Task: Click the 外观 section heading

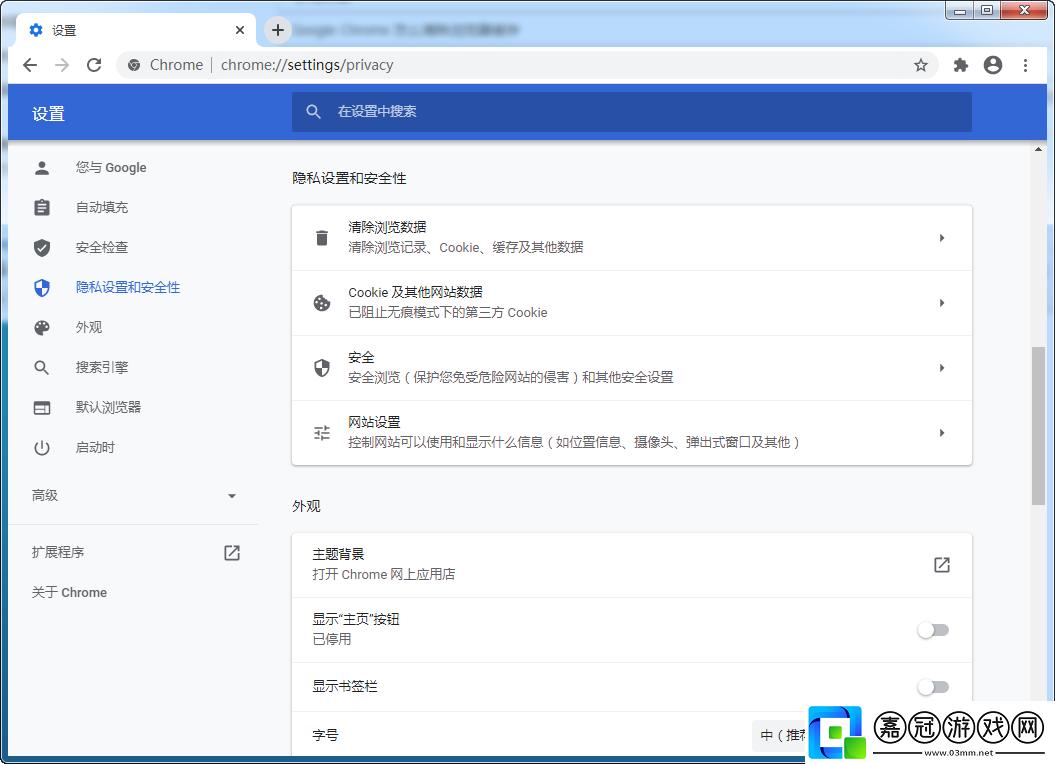Action: pyautogui.click(x=306, y=506)
